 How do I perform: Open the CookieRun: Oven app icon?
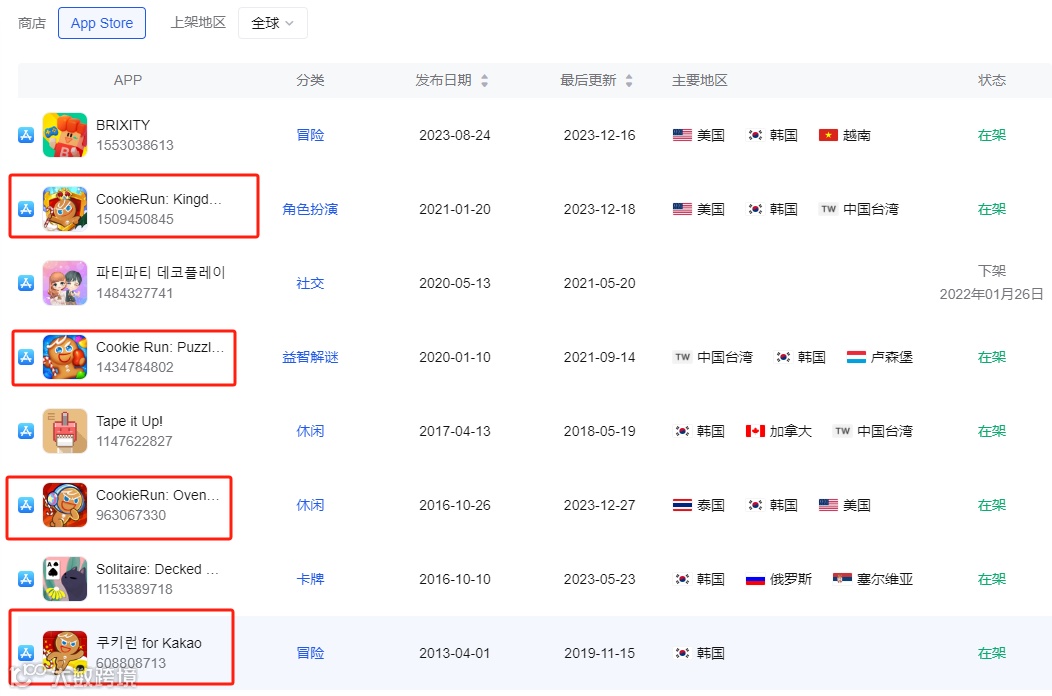pyautogui.click(x=65, y=505)
